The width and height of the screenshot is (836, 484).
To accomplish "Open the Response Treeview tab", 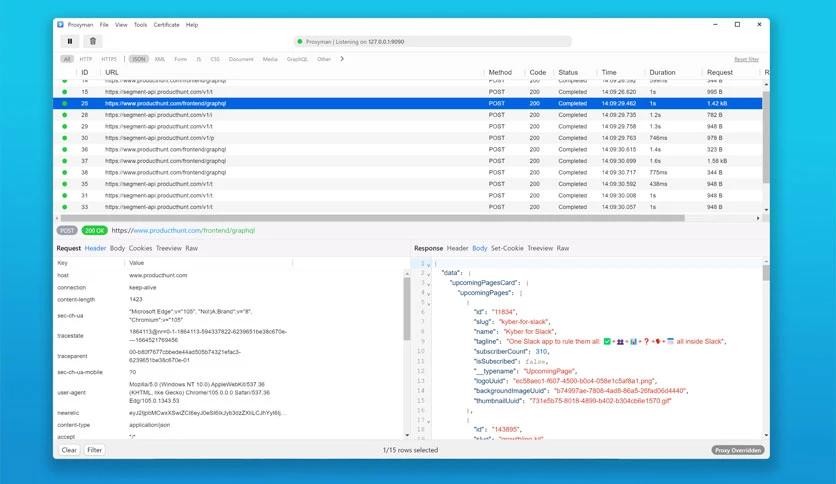I will [540, 248].
